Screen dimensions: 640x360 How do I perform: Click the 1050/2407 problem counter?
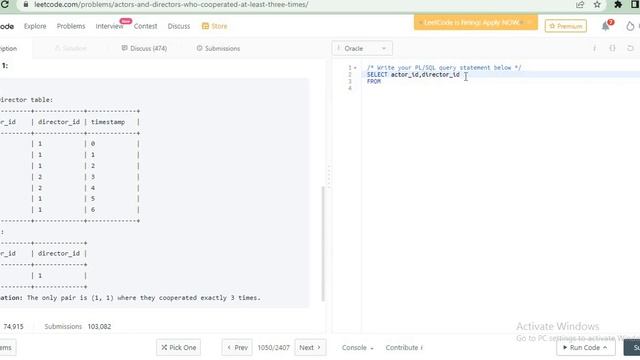tap(273, 347)
